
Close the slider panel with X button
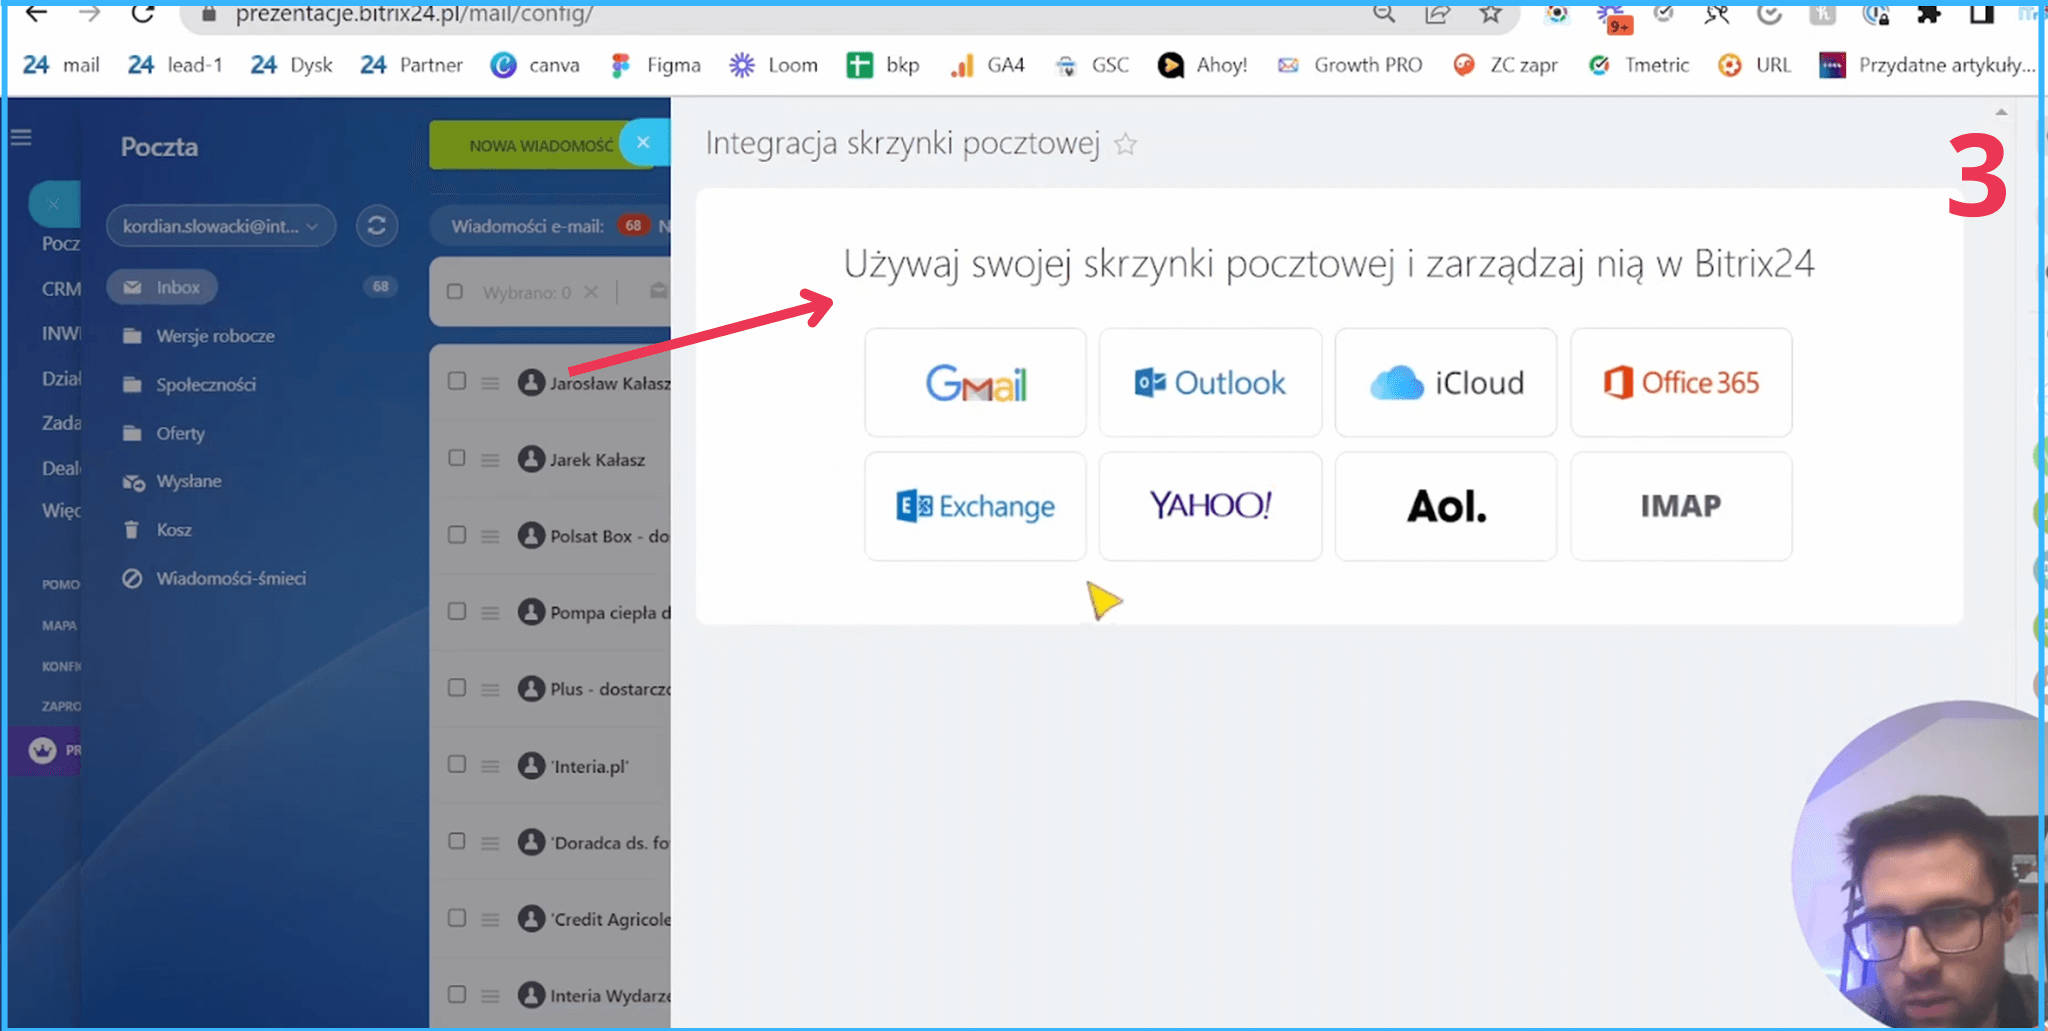tap(644, 143)
